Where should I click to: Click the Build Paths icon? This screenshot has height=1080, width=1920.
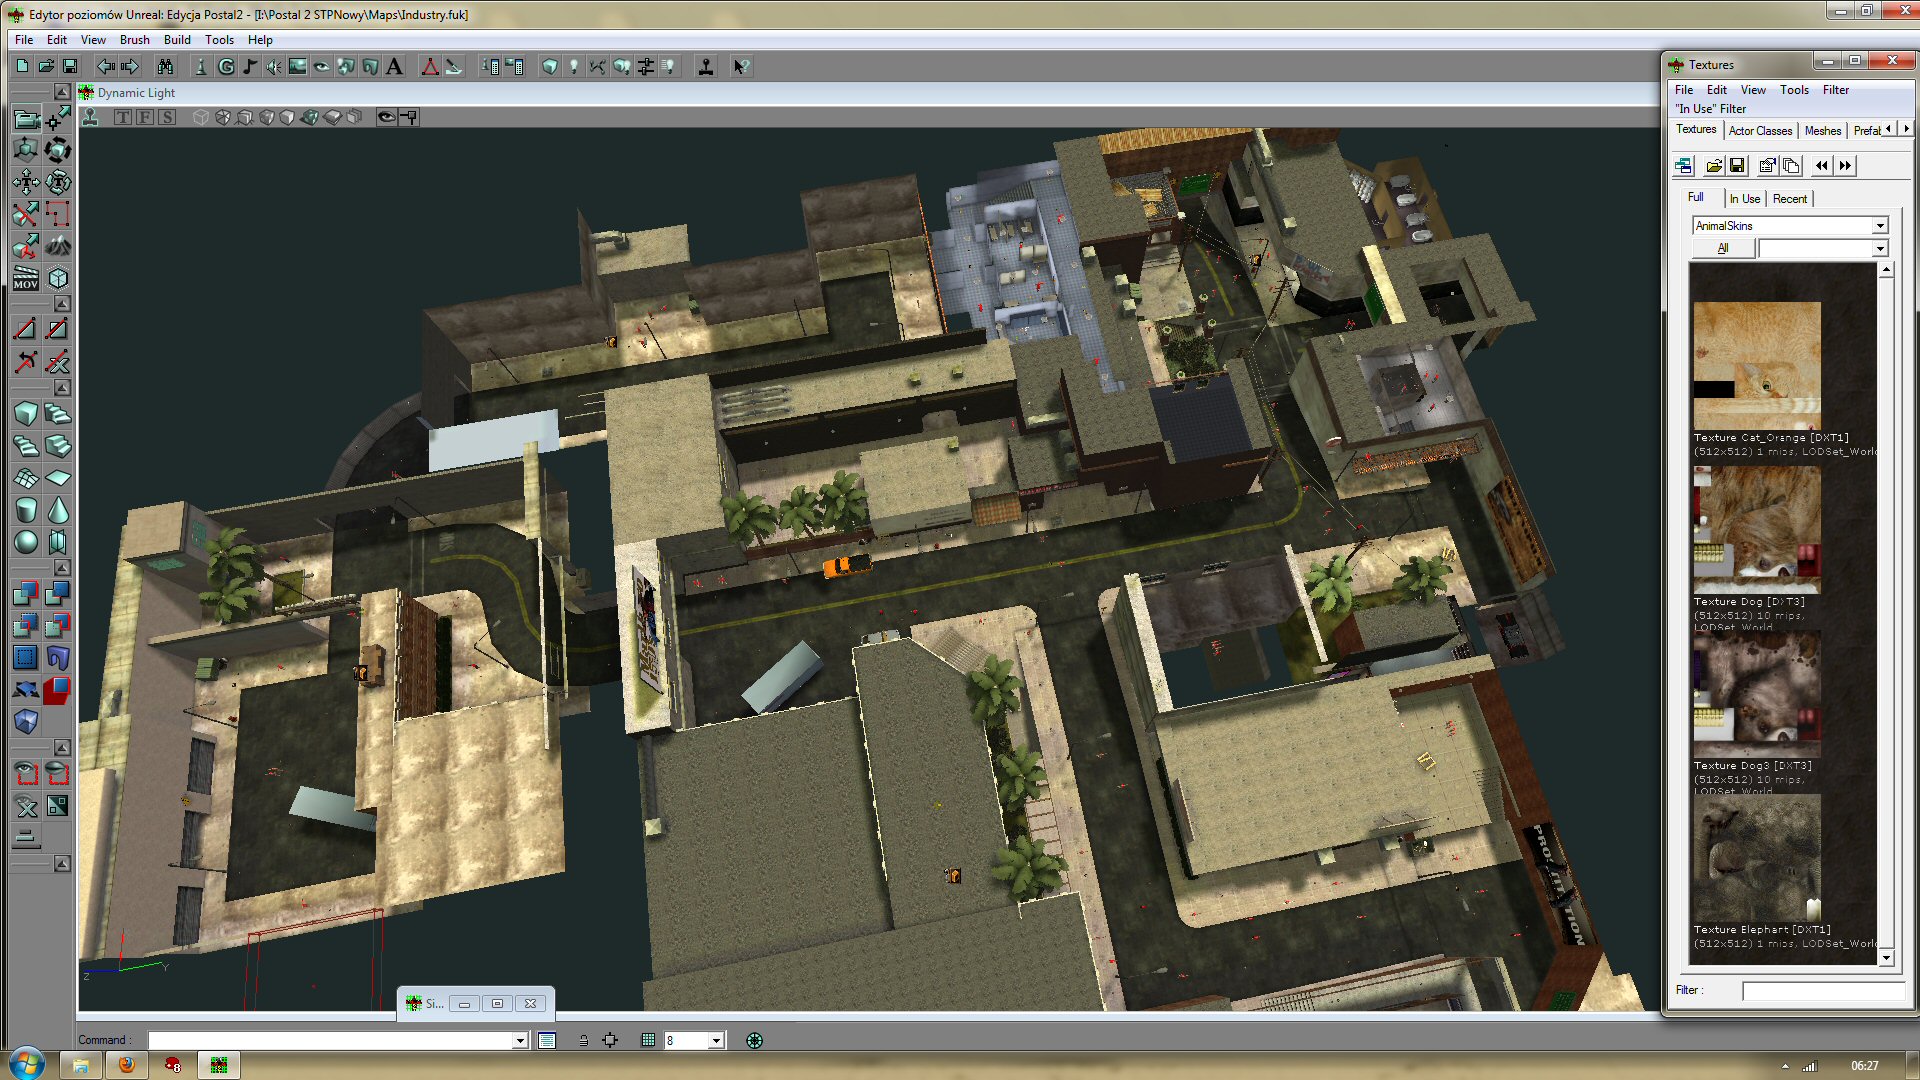[598, 66]
